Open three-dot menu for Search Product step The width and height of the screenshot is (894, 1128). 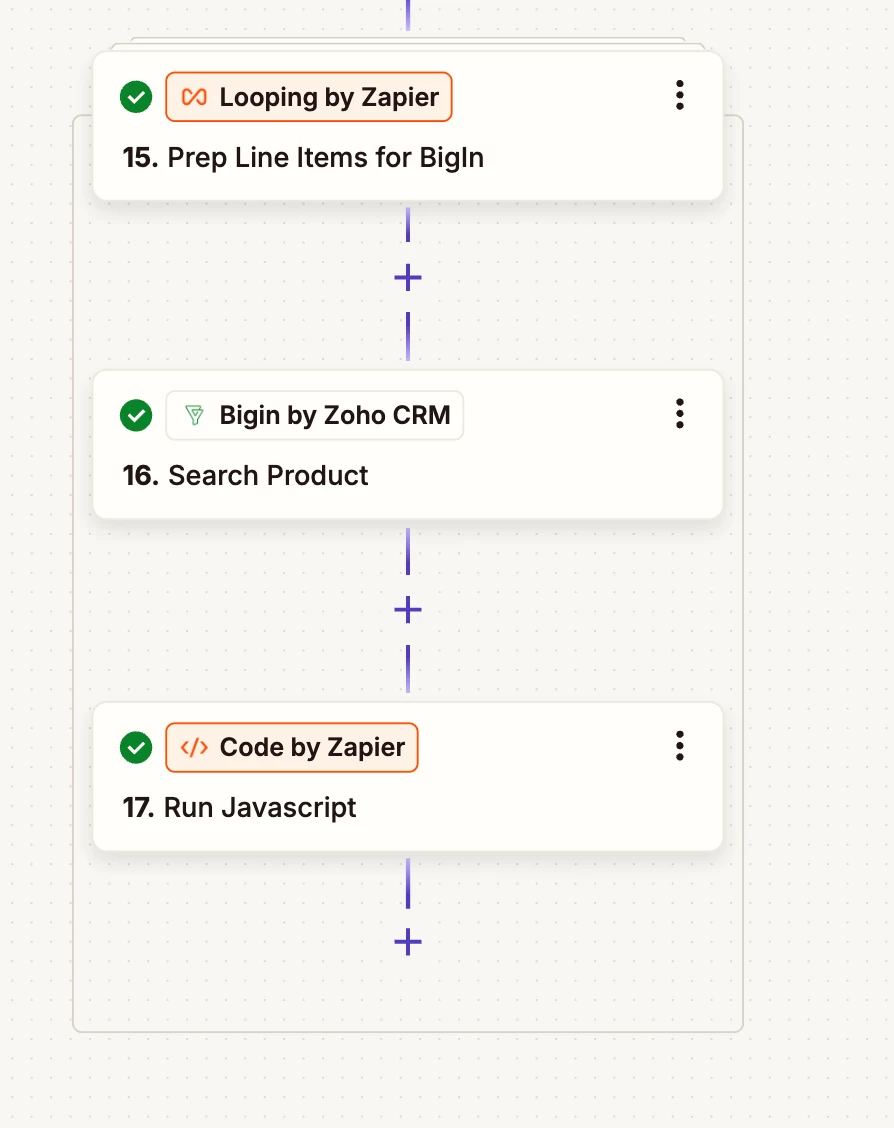coord(680,414)
